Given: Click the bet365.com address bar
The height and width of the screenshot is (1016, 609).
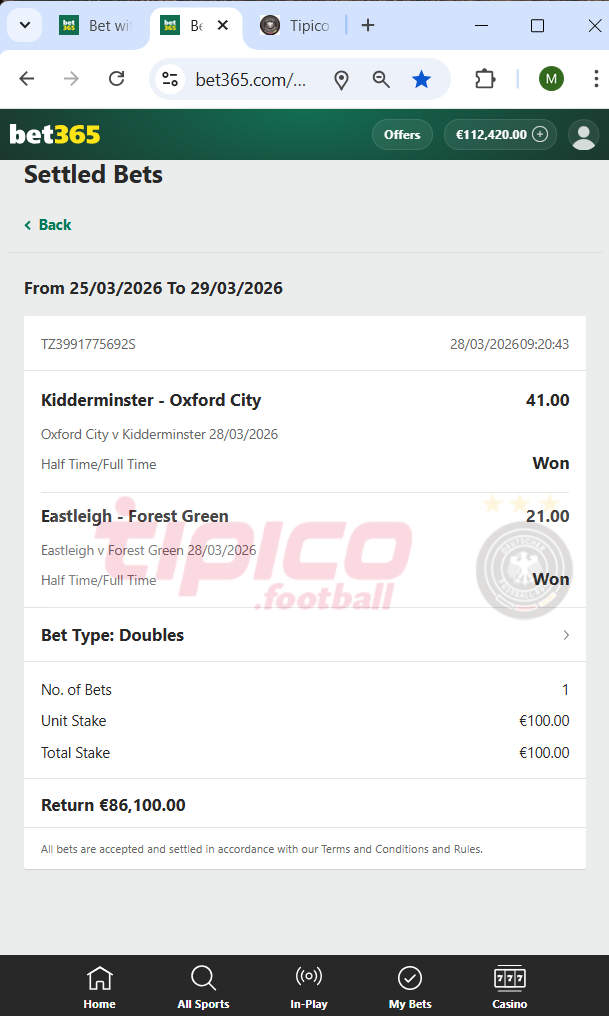Looking at the screenshot, I should (250, 78).
